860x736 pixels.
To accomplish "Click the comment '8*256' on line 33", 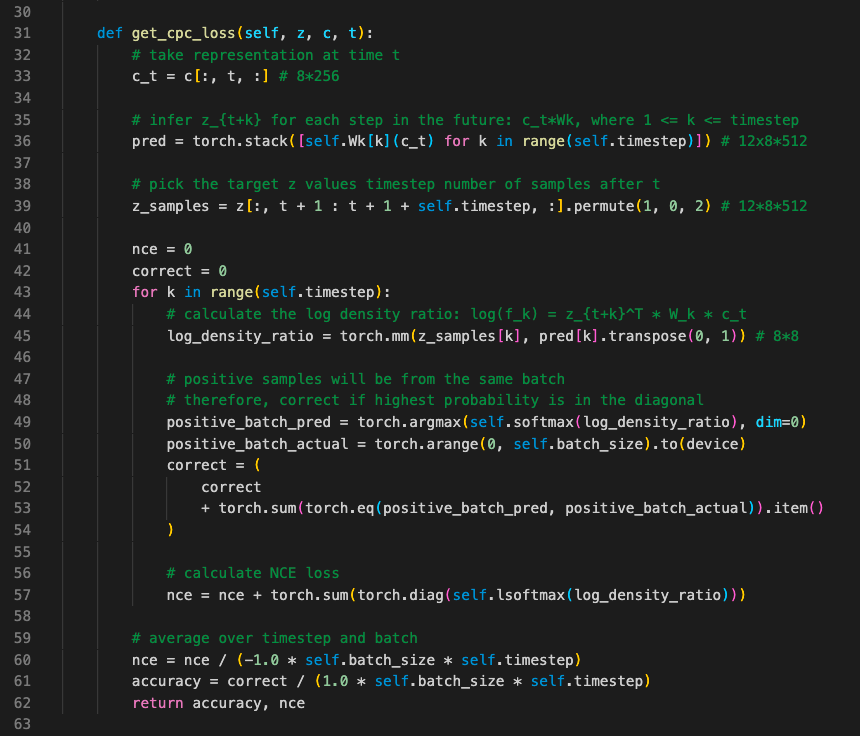I will 309,76.
